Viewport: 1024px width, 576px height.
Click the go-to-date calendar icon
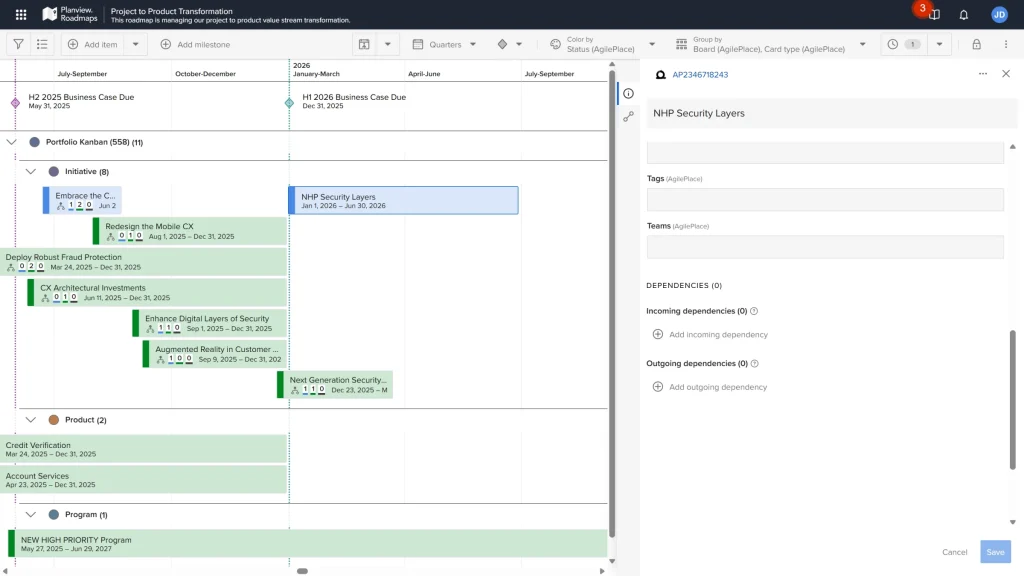tap(364, 44)
